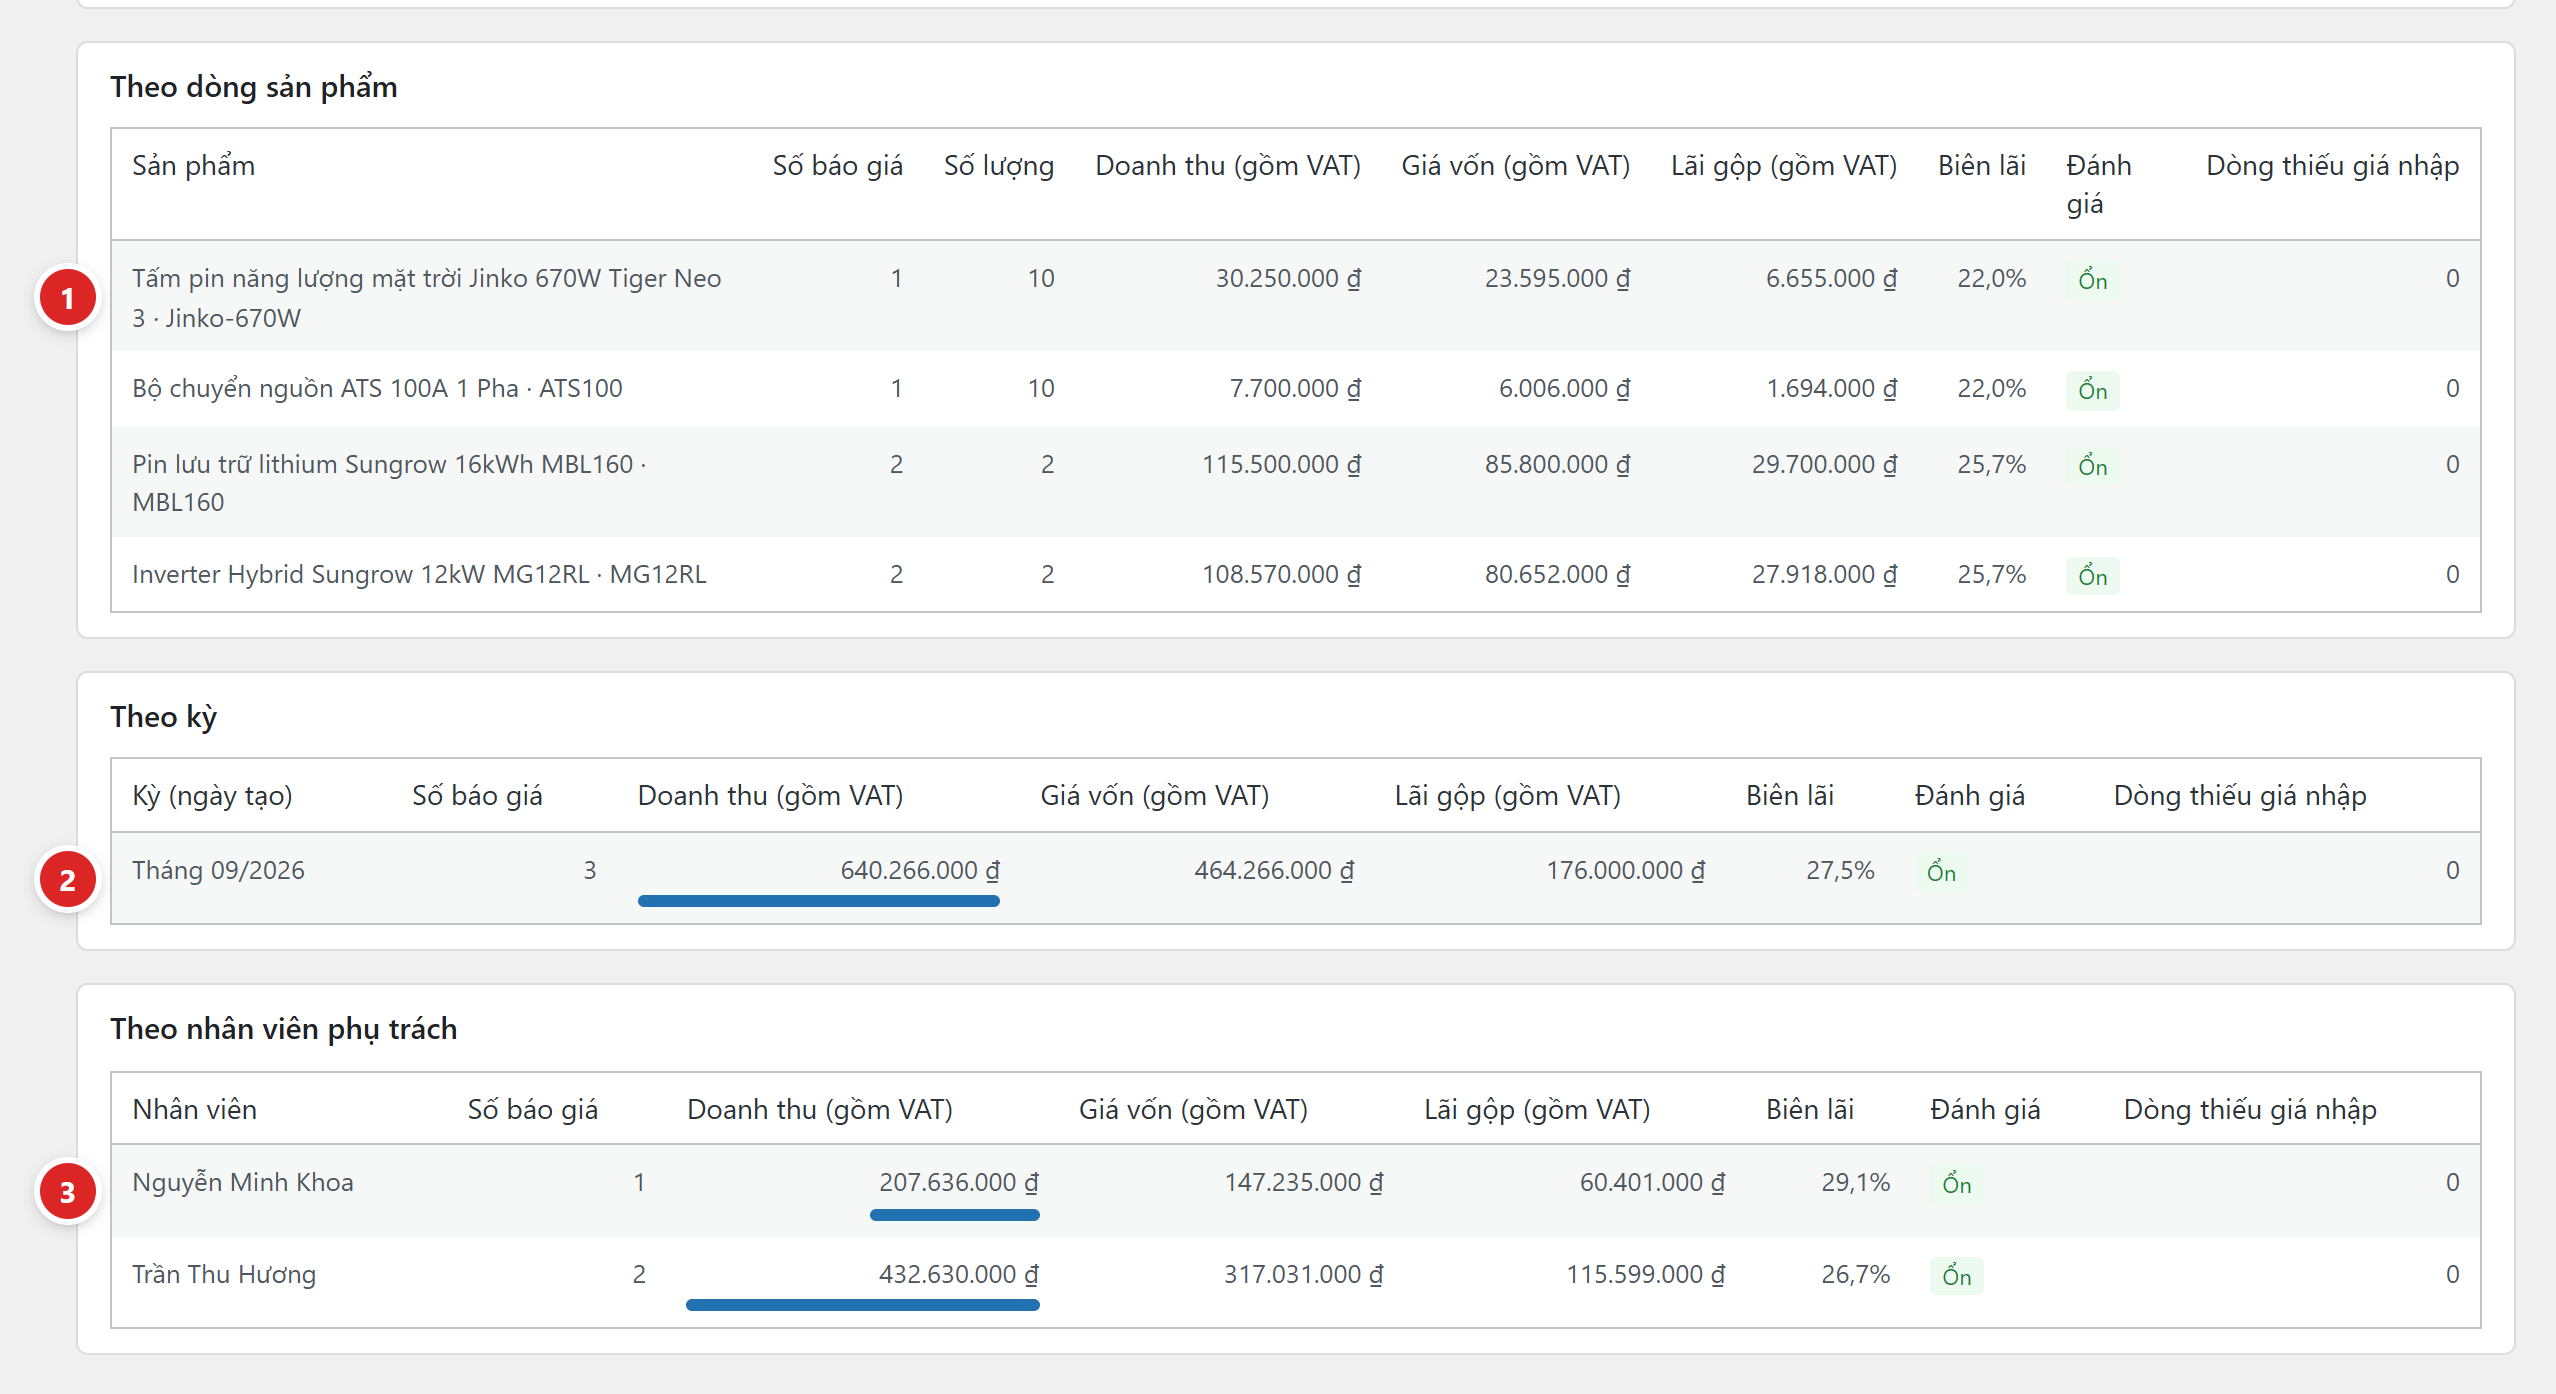Click the Ổn badge in Tháng 09/2026 row

1941,872
